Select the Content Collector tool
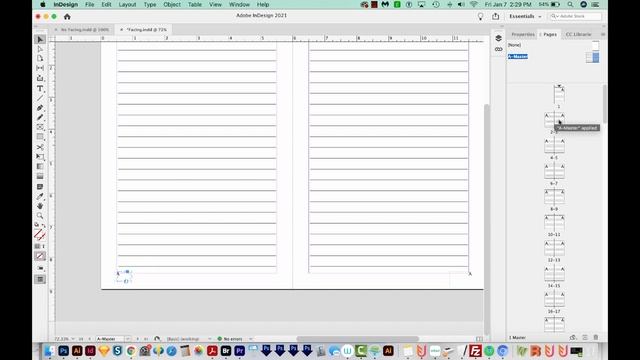This screenshot has height=360, width=640. (x=40, y=78)
